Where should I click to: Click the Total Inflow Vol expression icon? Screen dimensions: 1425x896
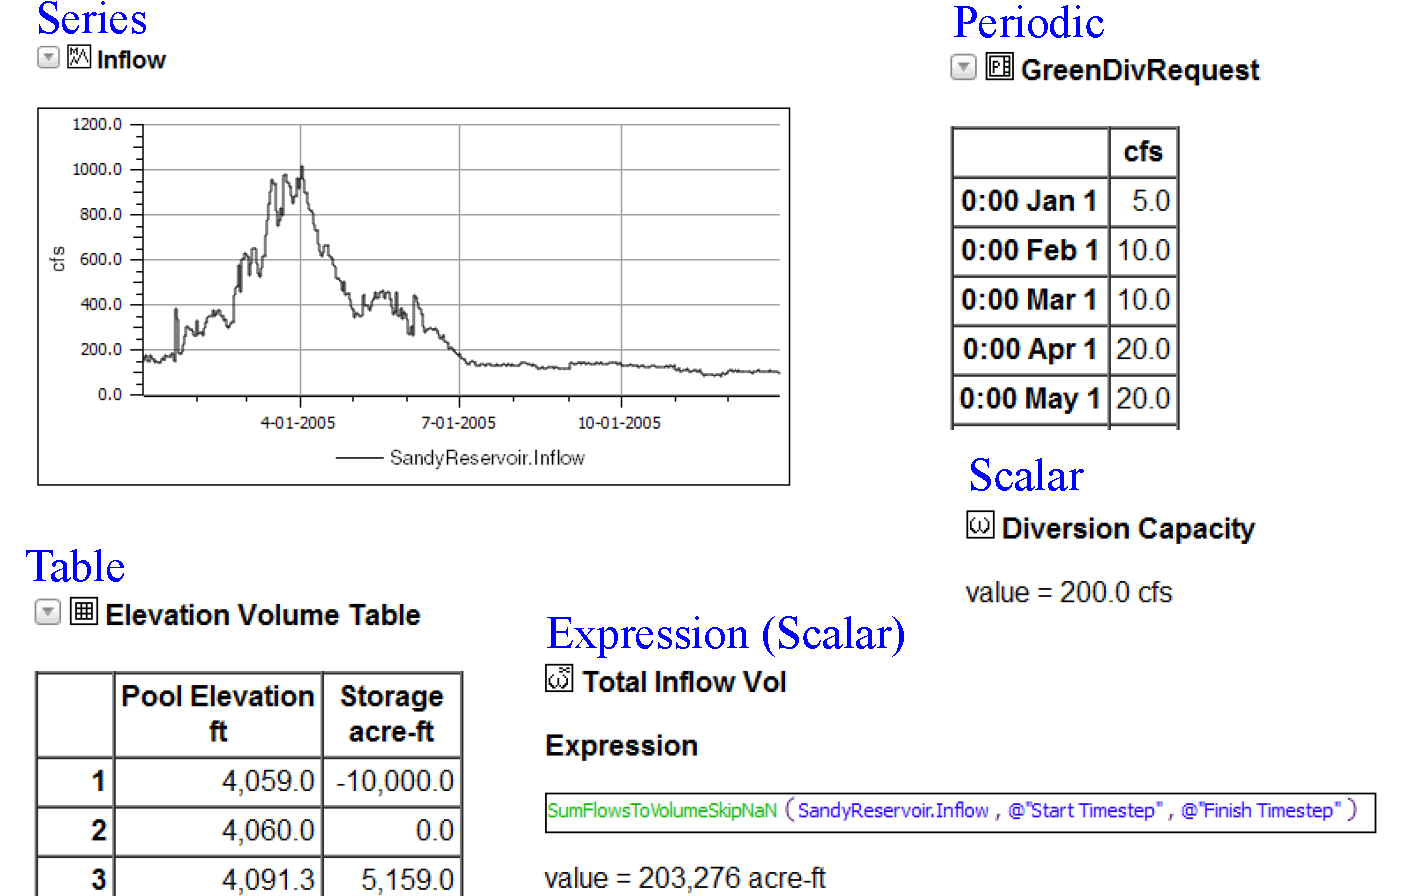559,678
